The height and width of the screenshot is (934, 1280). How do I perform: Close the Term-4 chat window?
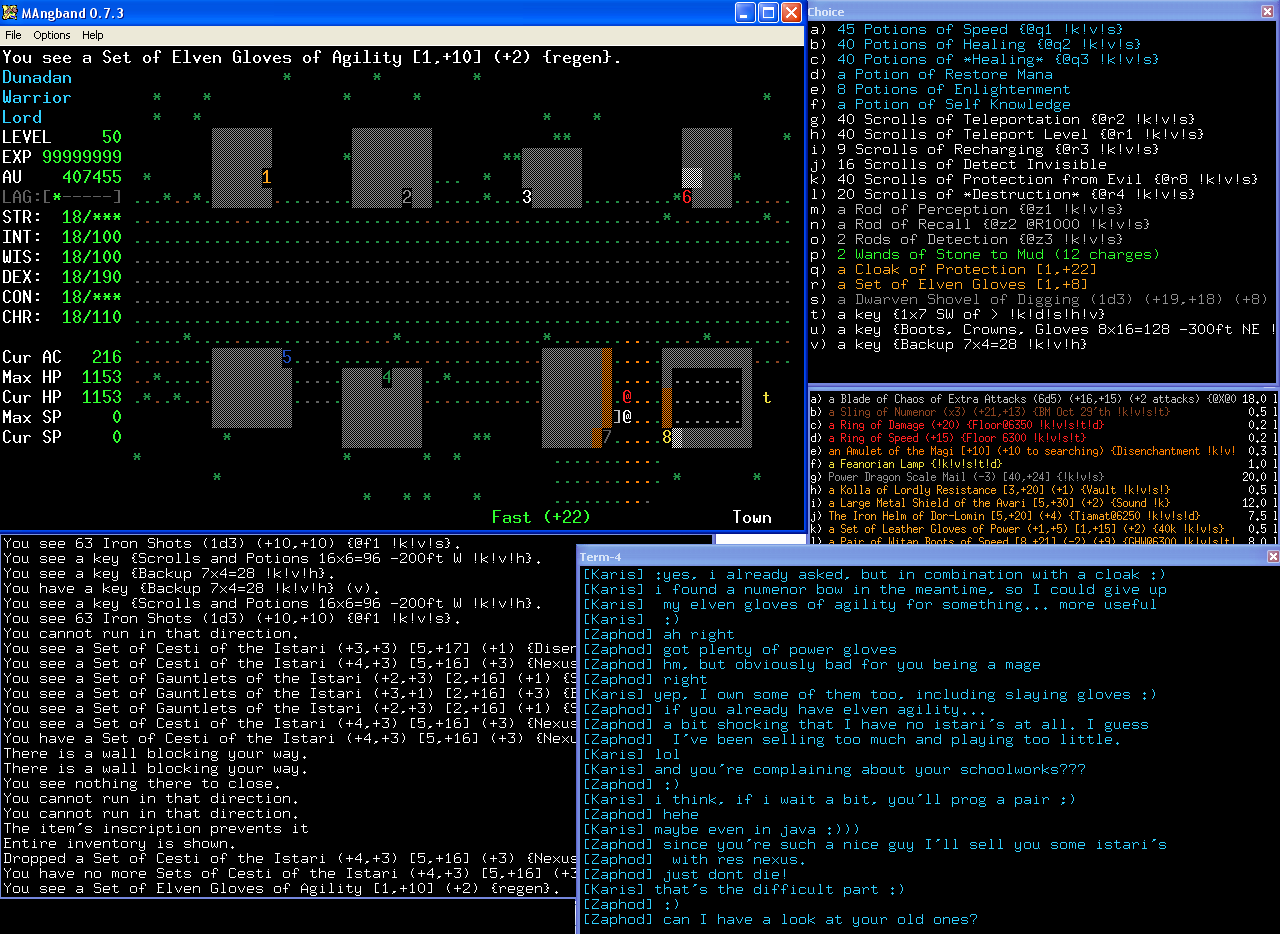tap(1273, 556)
